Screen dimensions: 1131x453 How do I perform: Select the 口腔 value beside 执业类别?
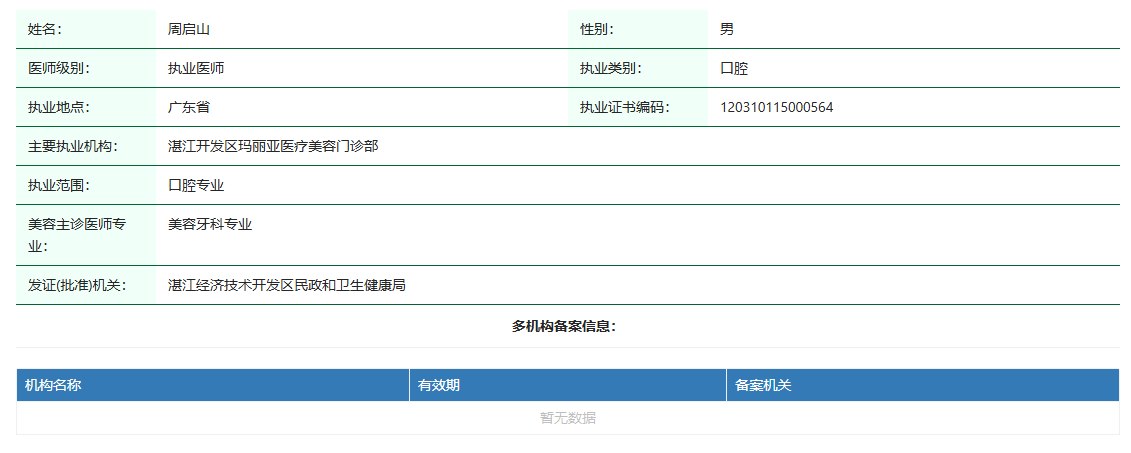(734, 69)
